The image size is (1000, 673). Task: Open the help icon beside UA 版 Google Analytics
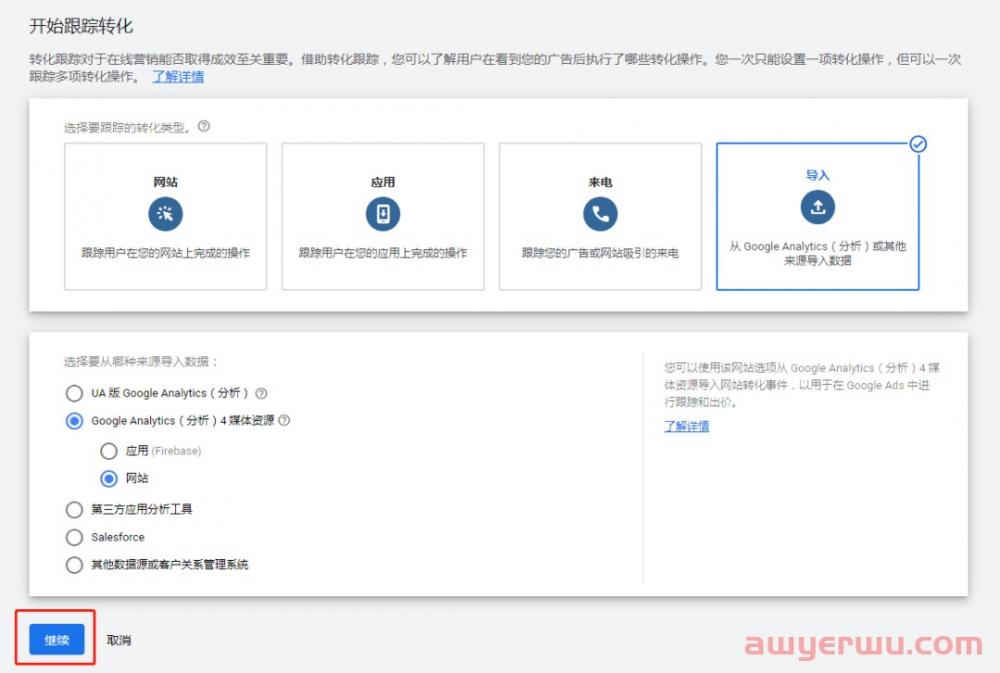[260, 393]
